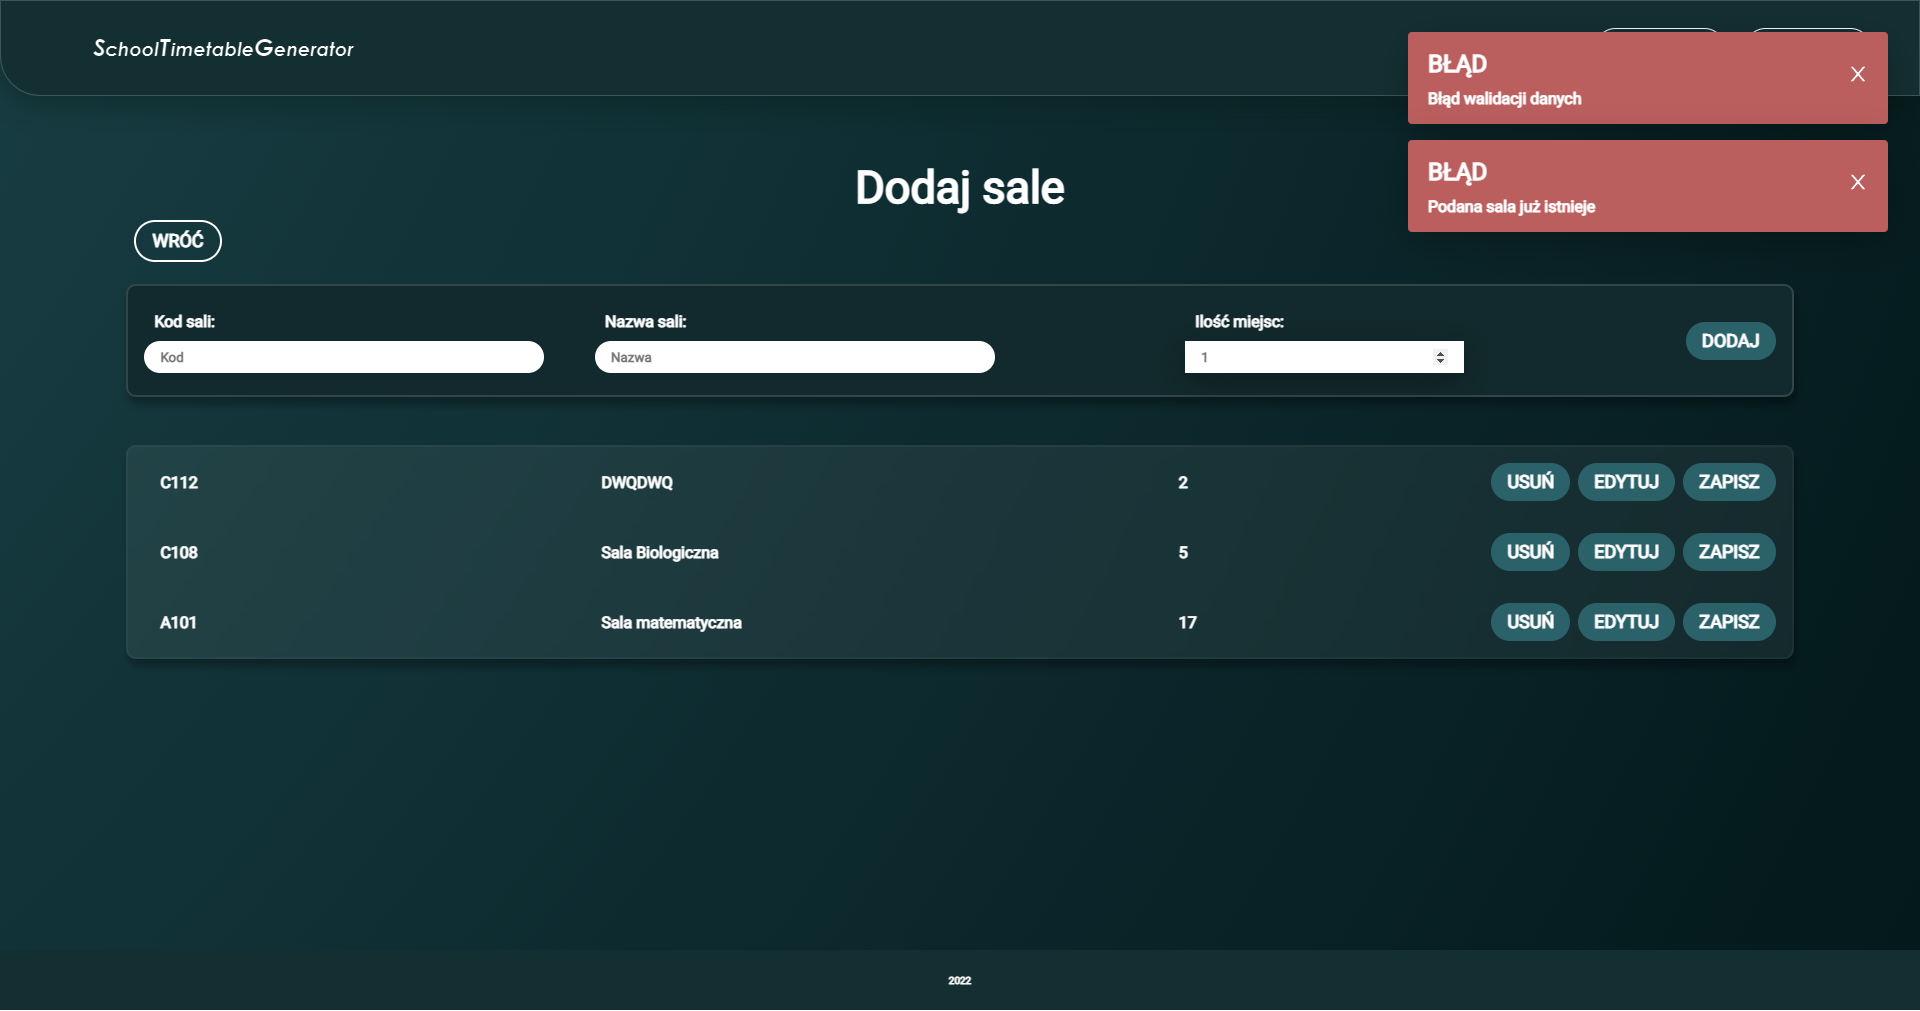This screenshot has width=1920, height=1011.
Task: Click EDYTUJ for Sala matematyczna
Action: (1626, 622)
